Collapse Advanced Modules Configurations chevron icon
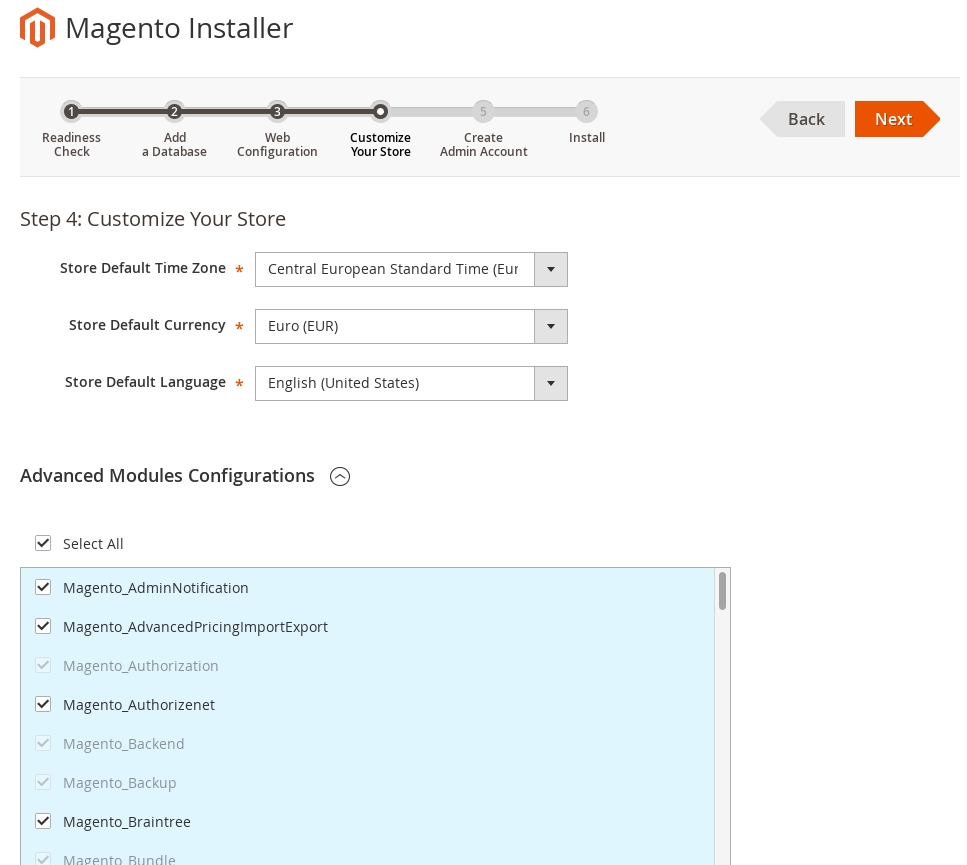Screen dimensions: 967x865 point(340,477)
